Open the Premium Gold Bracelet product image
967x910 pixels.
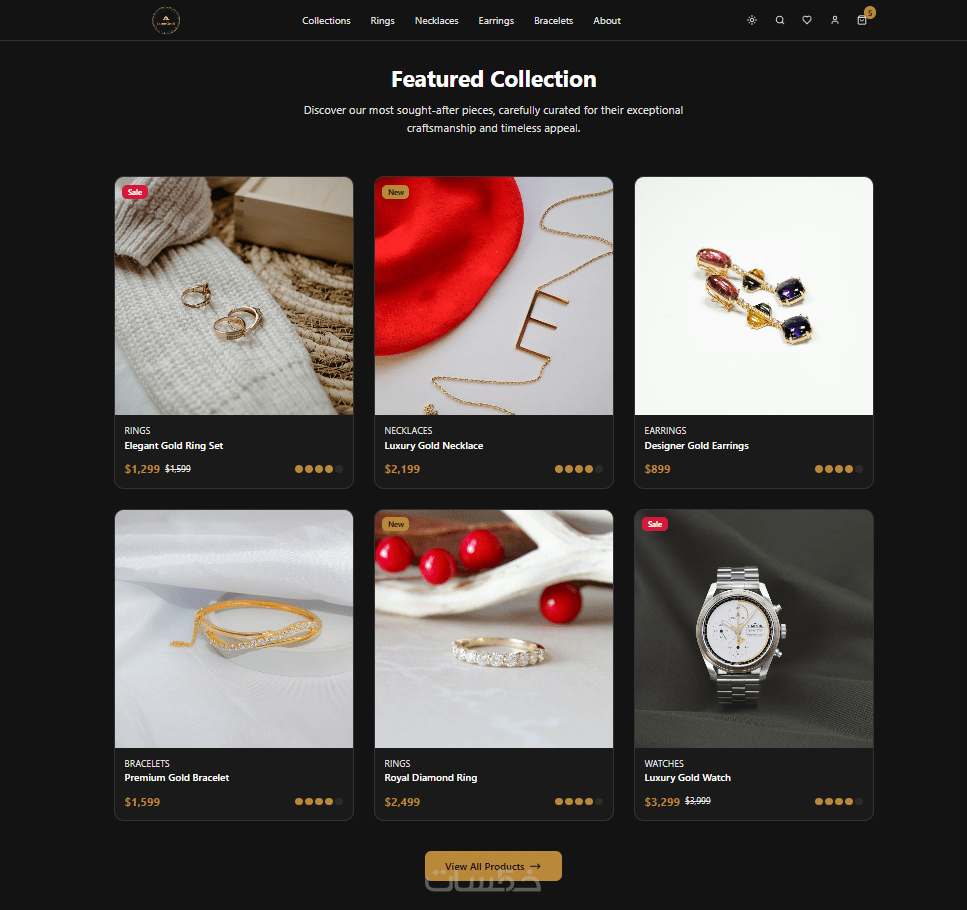pos(234,629)
